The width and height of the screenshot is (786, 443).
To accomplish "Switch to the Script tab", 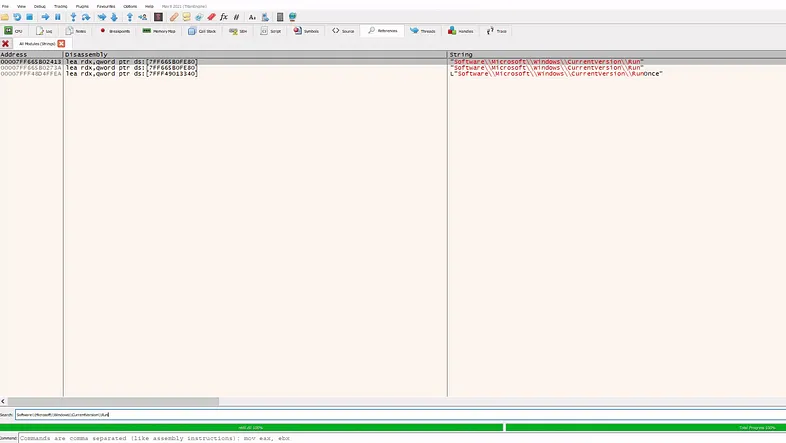I will coord(271,31).
